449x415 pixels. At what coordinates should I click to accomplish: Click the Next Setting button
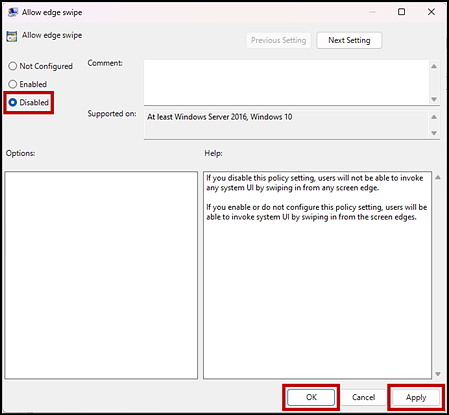click(x=349, y=40)
